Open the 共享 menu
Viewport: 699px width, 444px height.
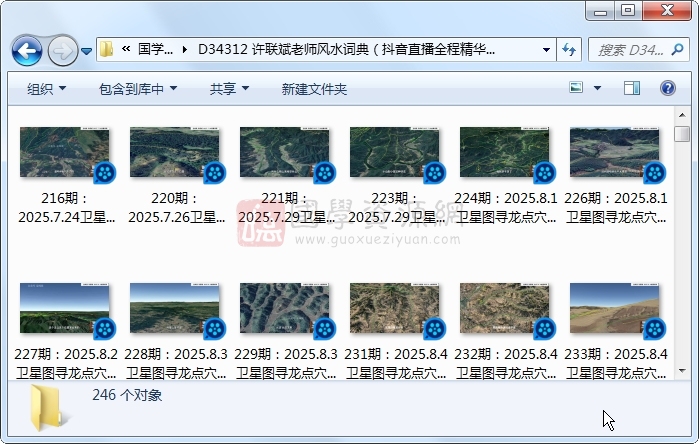point(229,89)
